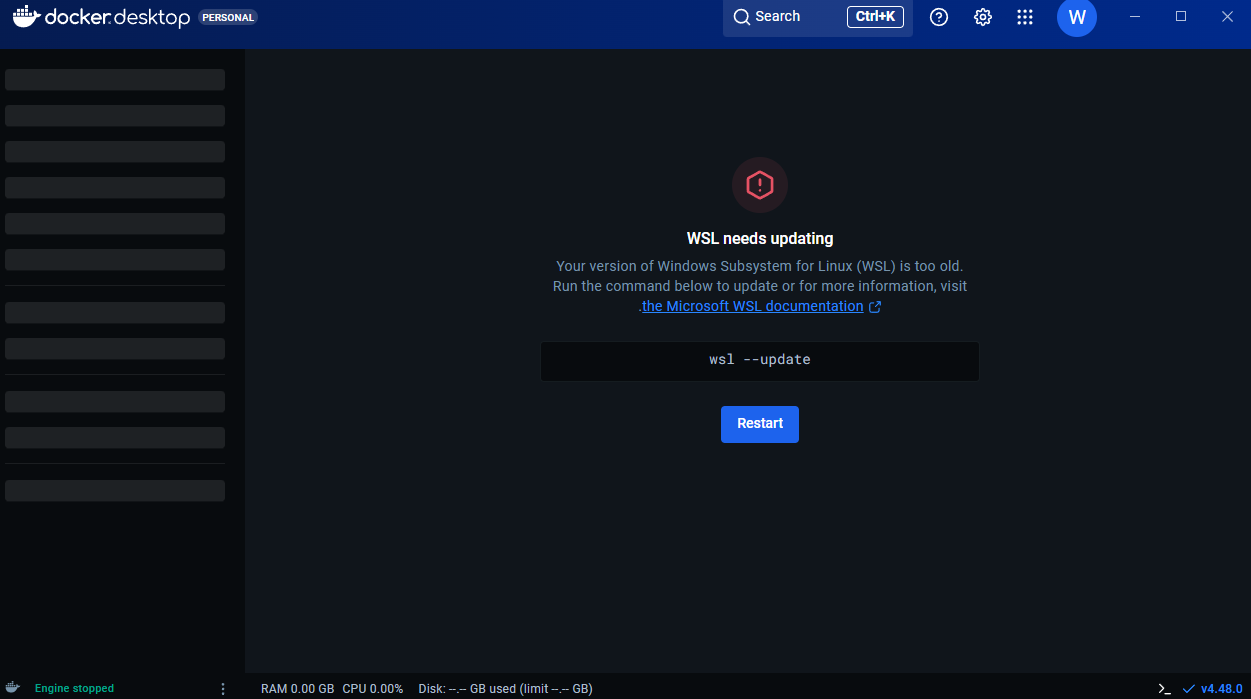Click the PERSONAL plan badge
Viewport: 1251px width, 699px height.
(x=228, y=17)
